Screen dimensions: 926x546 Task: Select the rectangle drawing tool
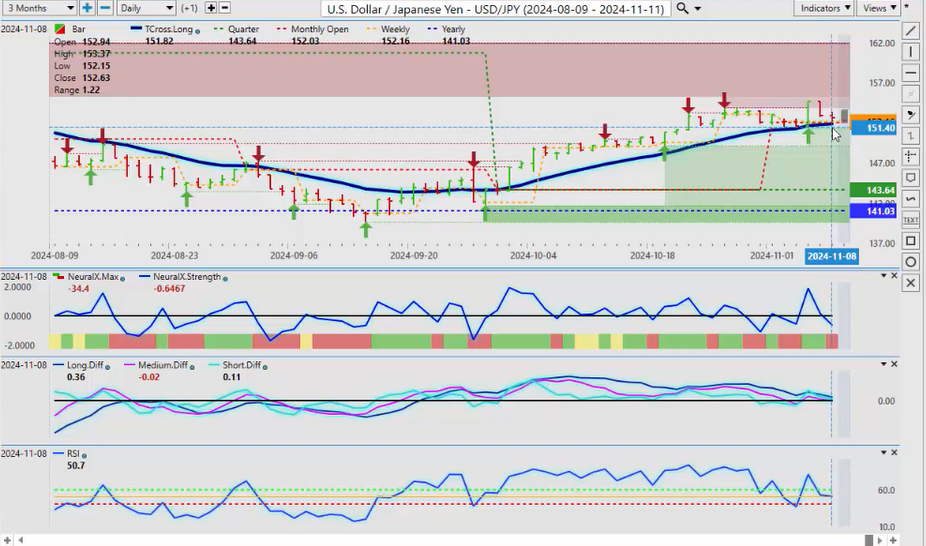tap(911, 241)
